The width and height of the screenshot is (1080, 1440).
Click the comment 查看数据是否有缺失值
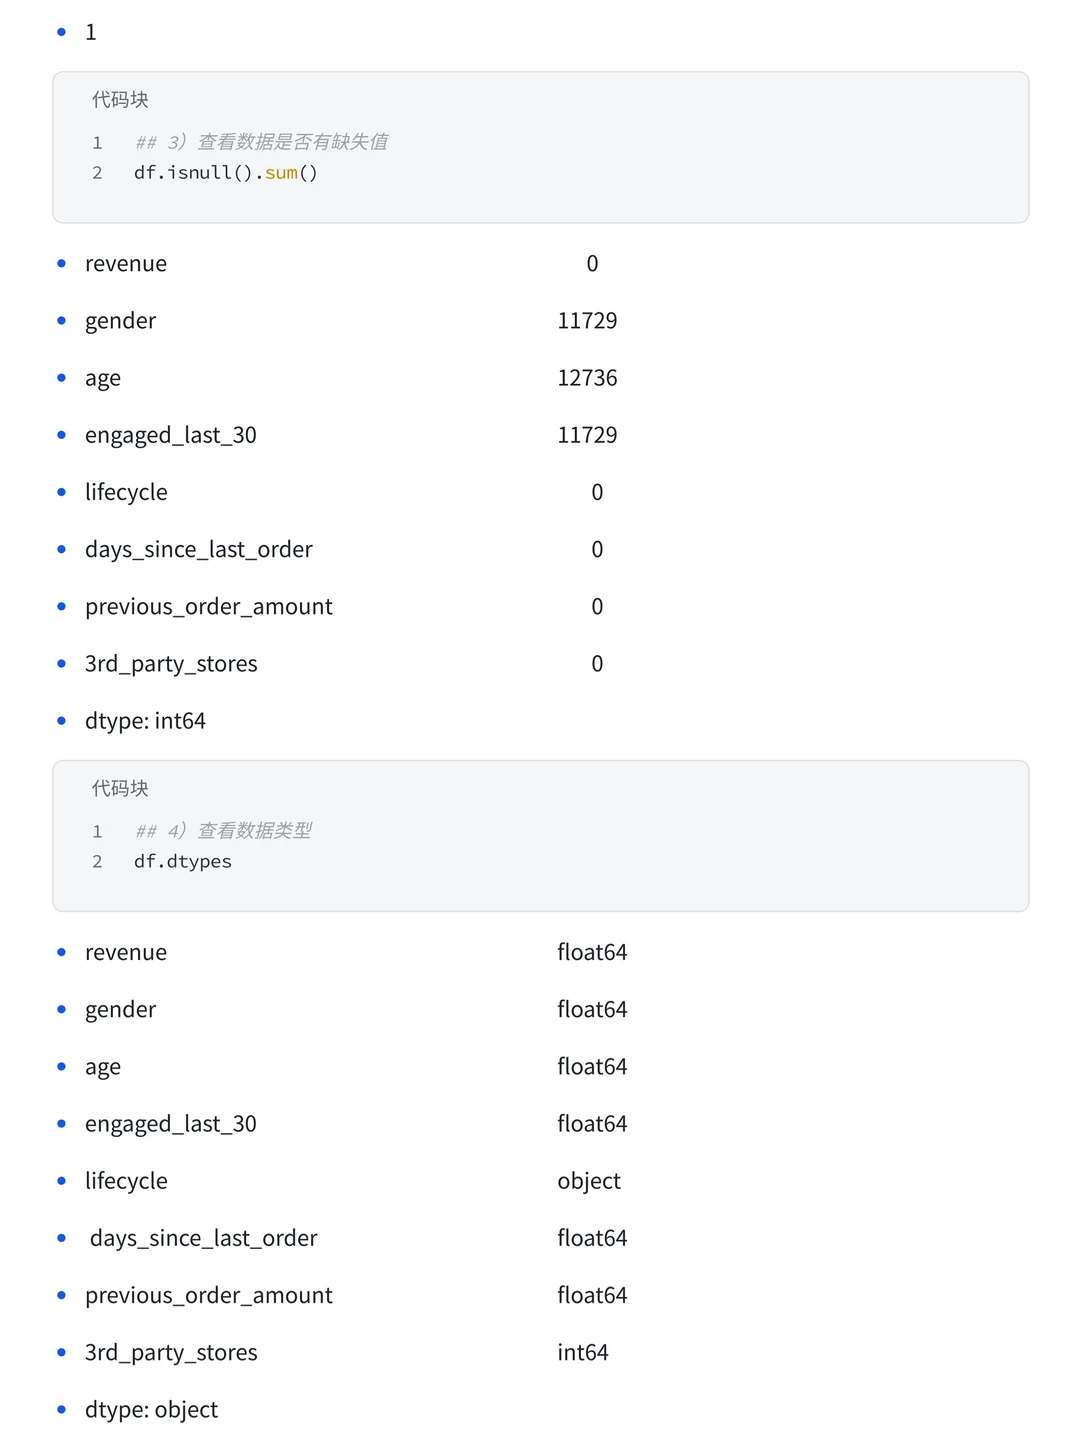(292, 142)
